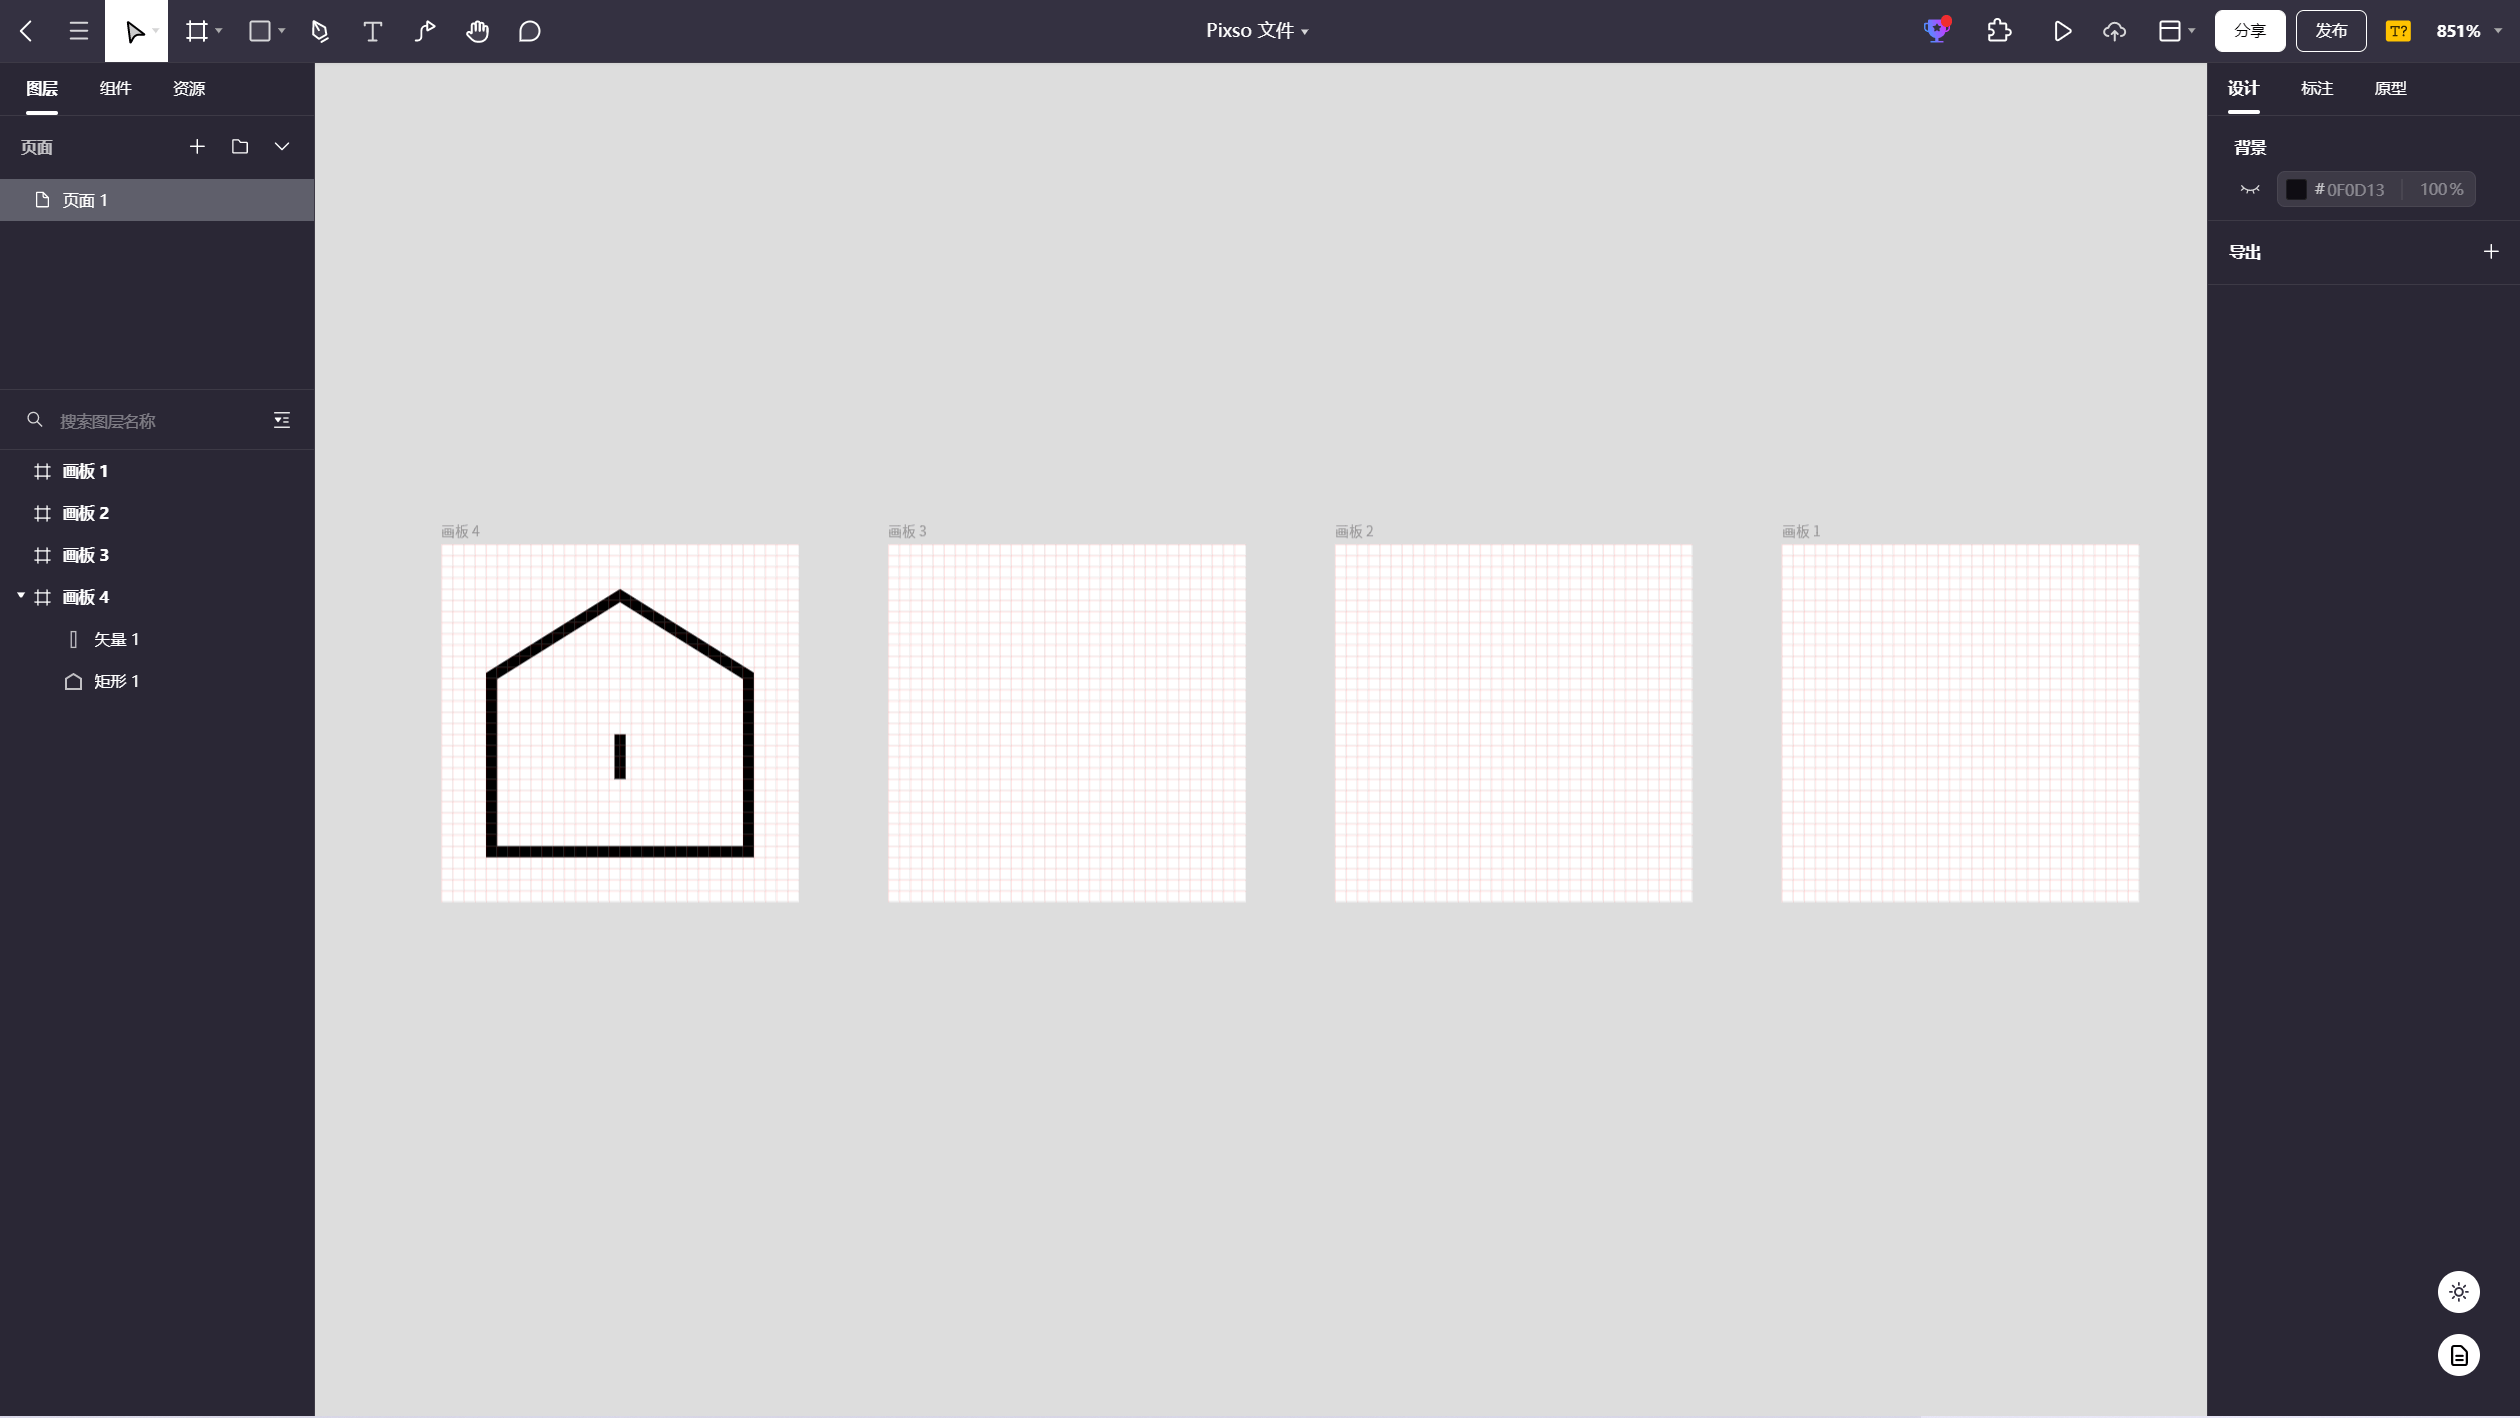Click the yellow T? font badge
The height and width of the screenshot is (1418, 2520).
point(2398,31)
